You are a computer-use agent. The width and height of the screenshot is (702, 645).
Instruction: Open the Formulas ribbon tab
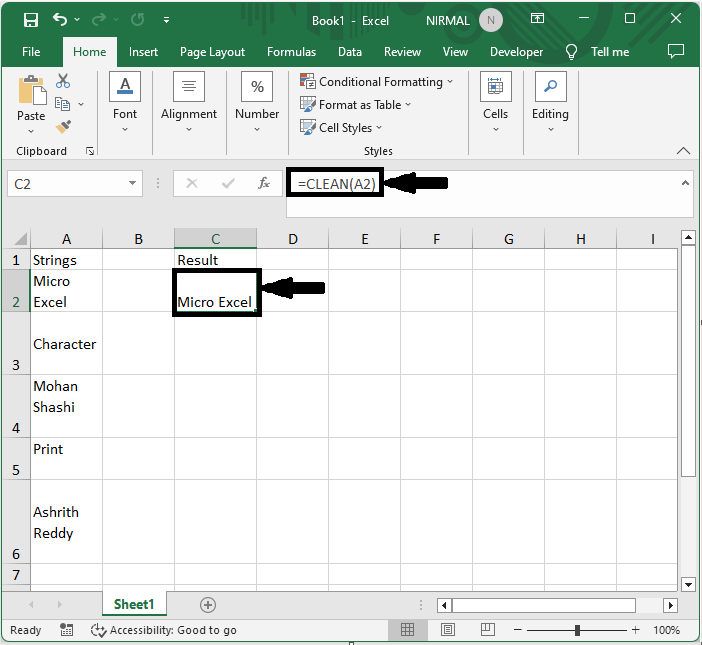click(291, 52)
